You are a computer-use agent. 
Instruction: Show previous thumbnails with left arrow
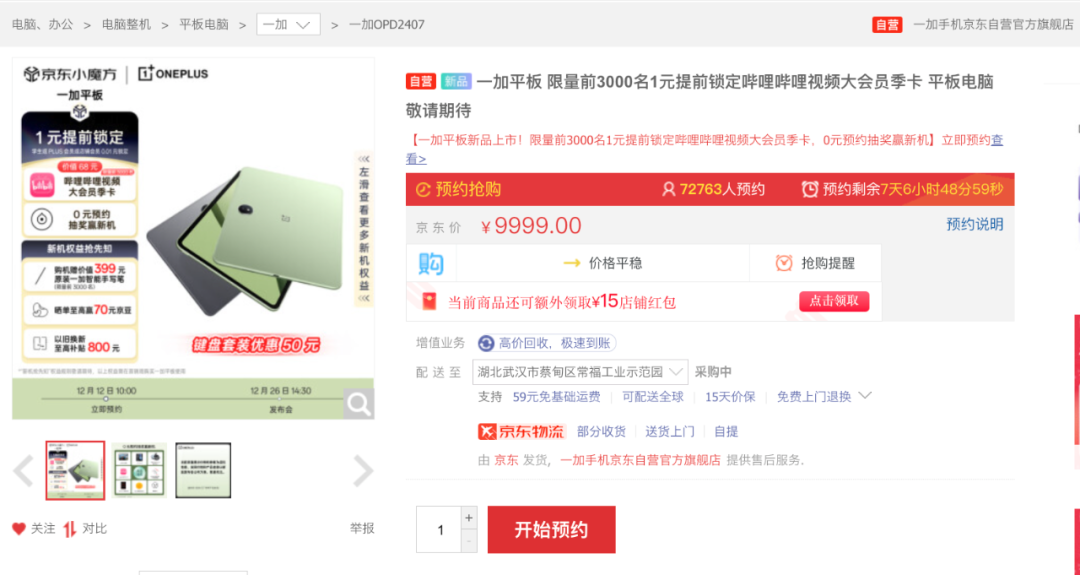coord(23,471)
